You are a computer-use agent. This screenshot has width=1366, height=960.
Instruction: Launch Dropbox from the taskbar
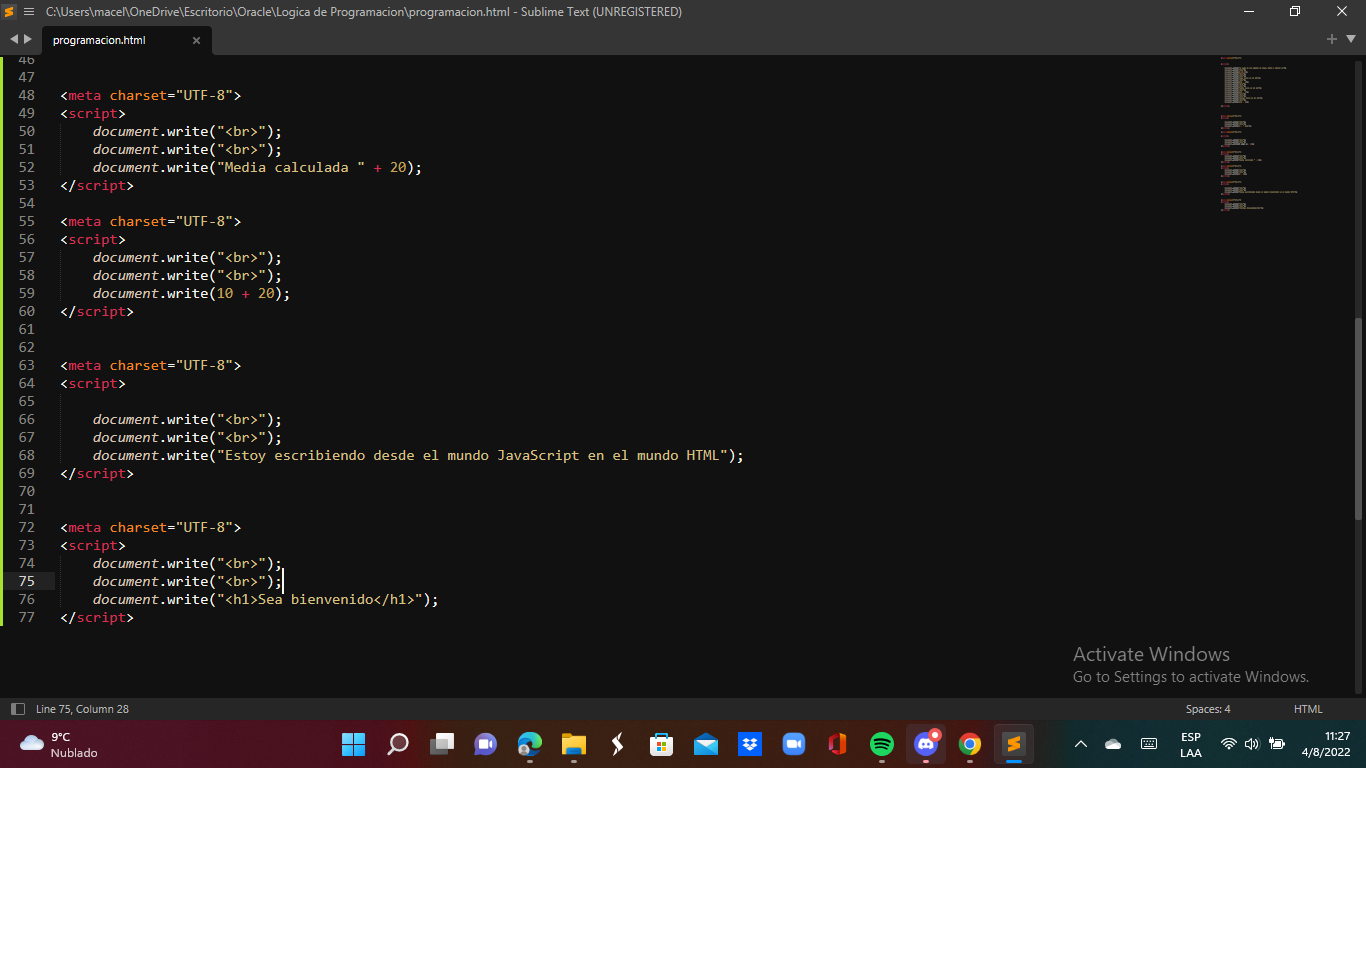pos(749,744)
